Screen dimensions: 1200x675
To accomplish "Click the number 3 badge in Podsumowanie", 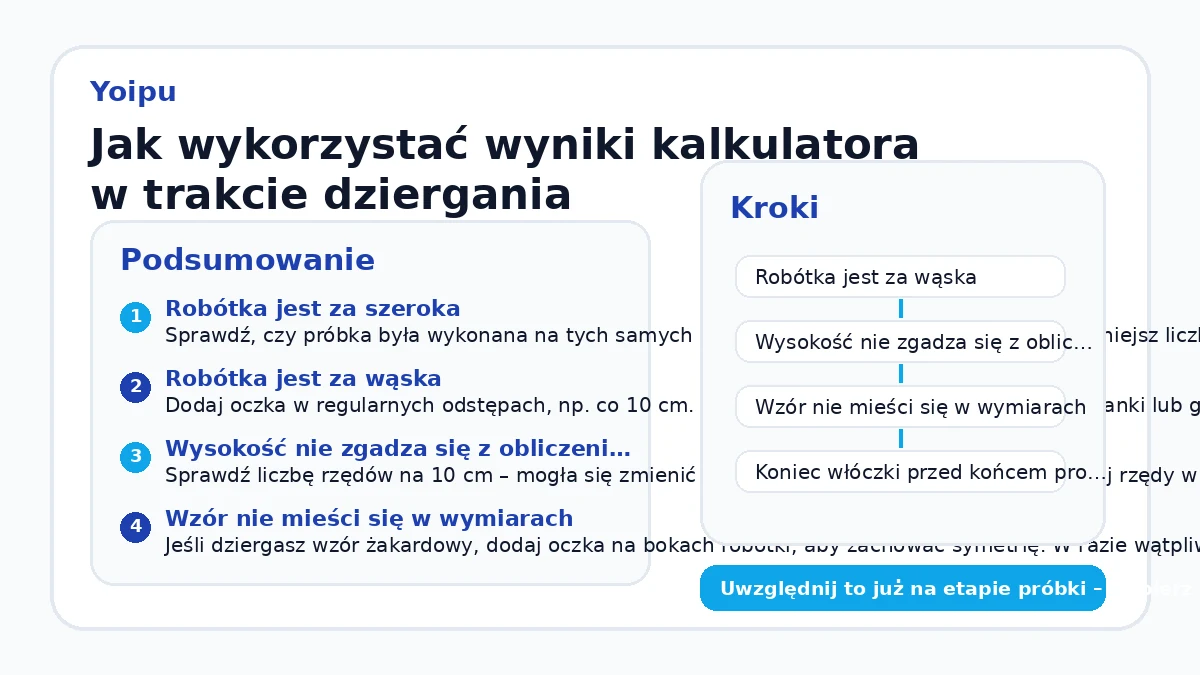I will pyautogui.click(x=135, y=458).
